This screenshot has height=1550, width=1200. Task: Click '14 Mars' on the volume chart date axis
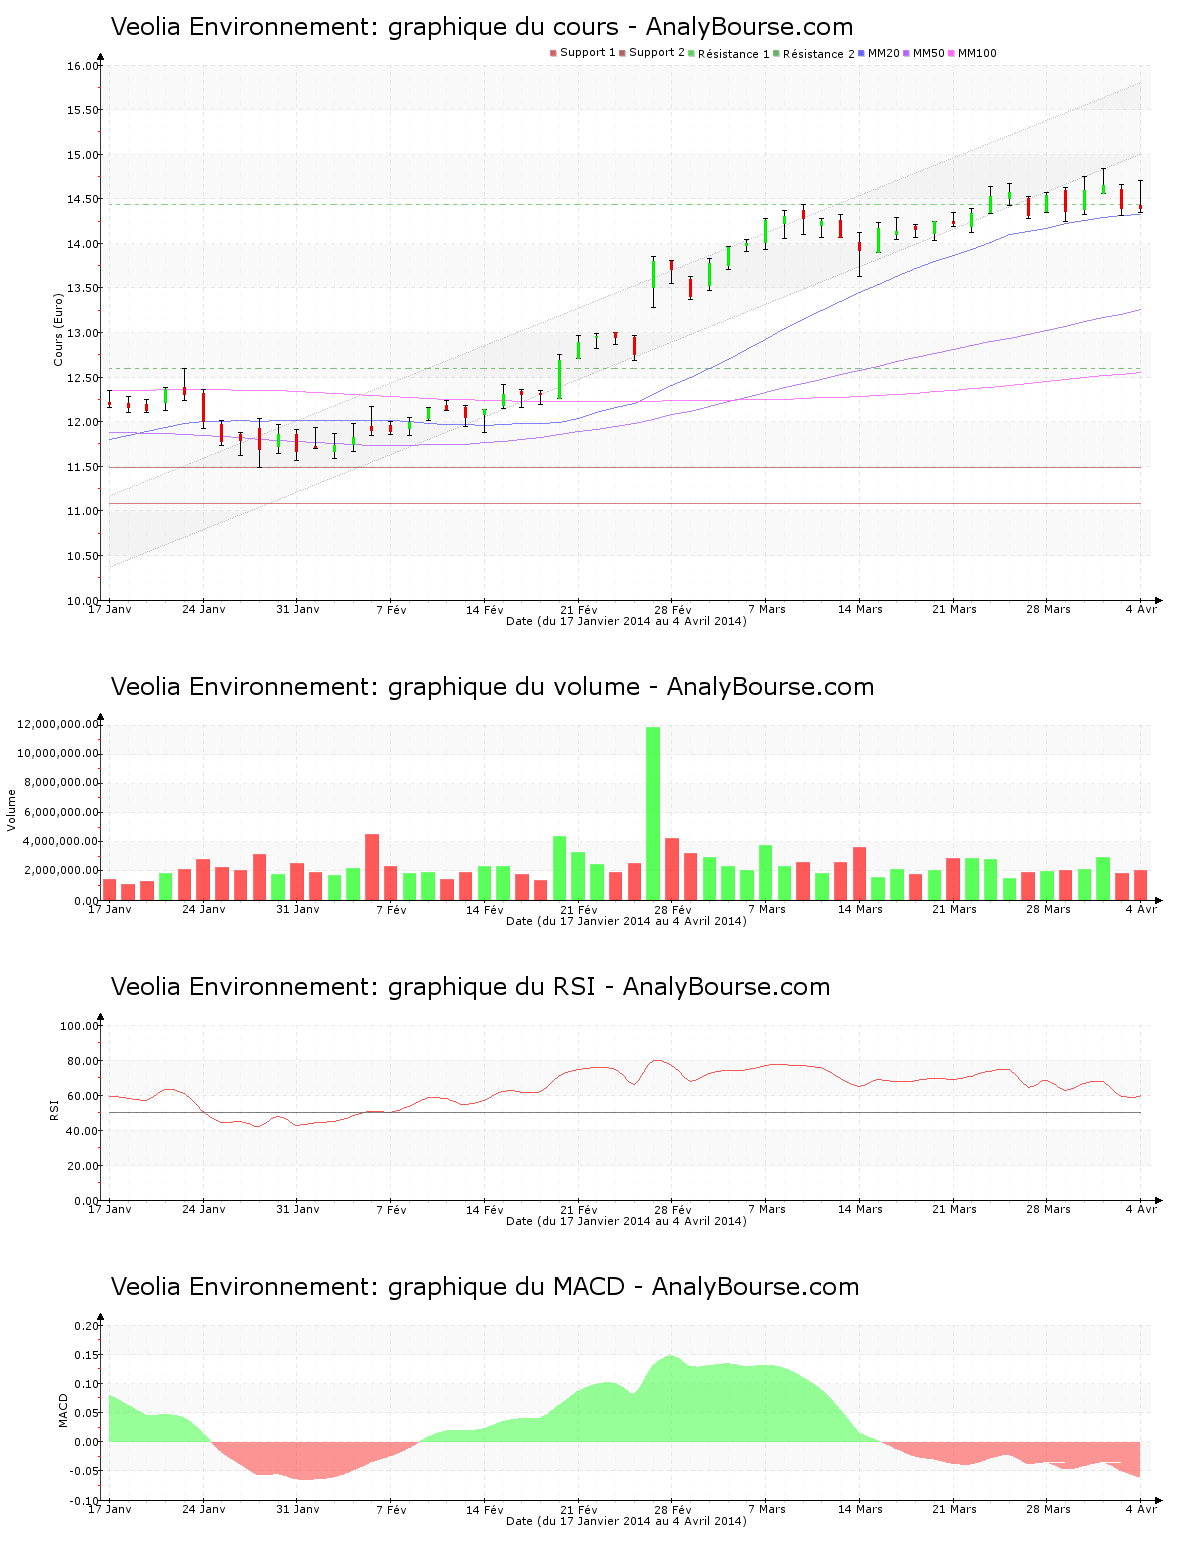[860, 909]
